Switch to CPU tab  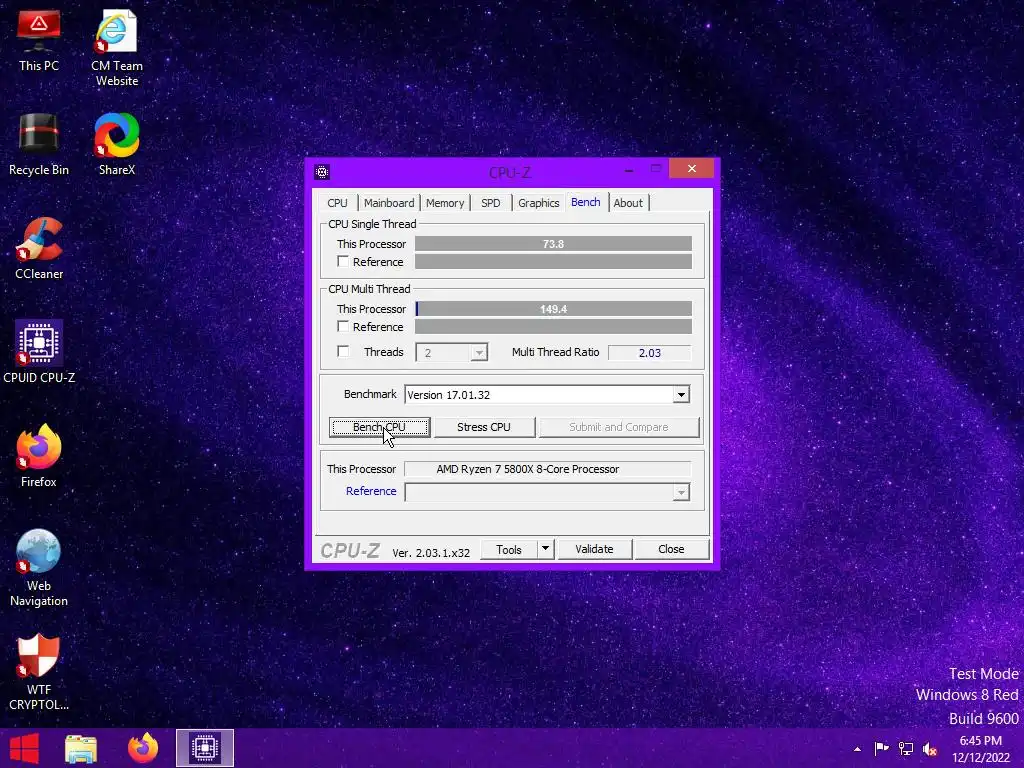(337, 203)
